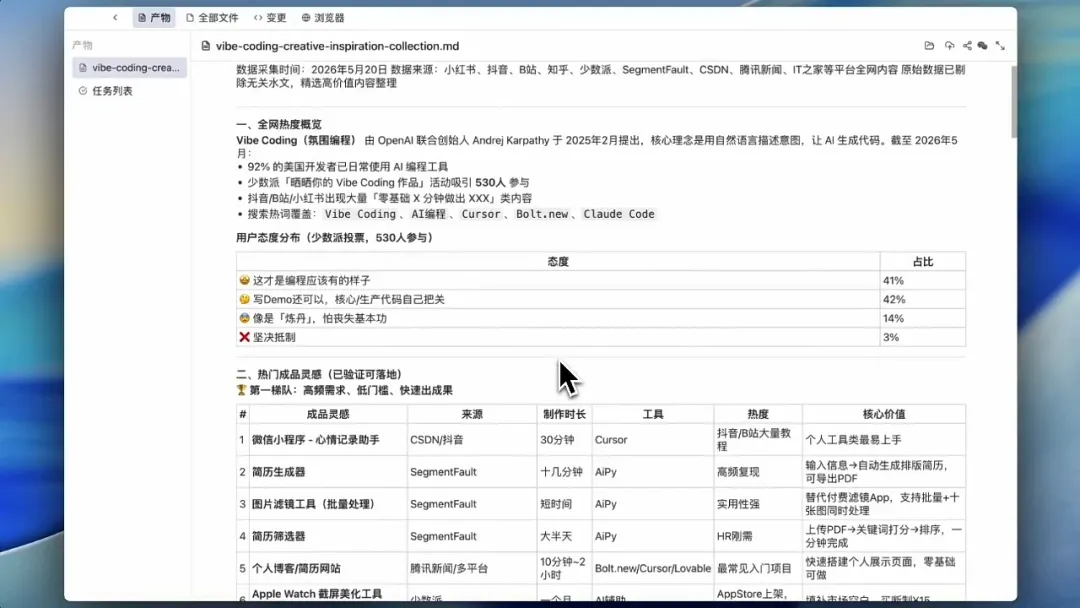Click the inline code Bolt.new
The image size is (1080, 608).
(x=542, y=214)
